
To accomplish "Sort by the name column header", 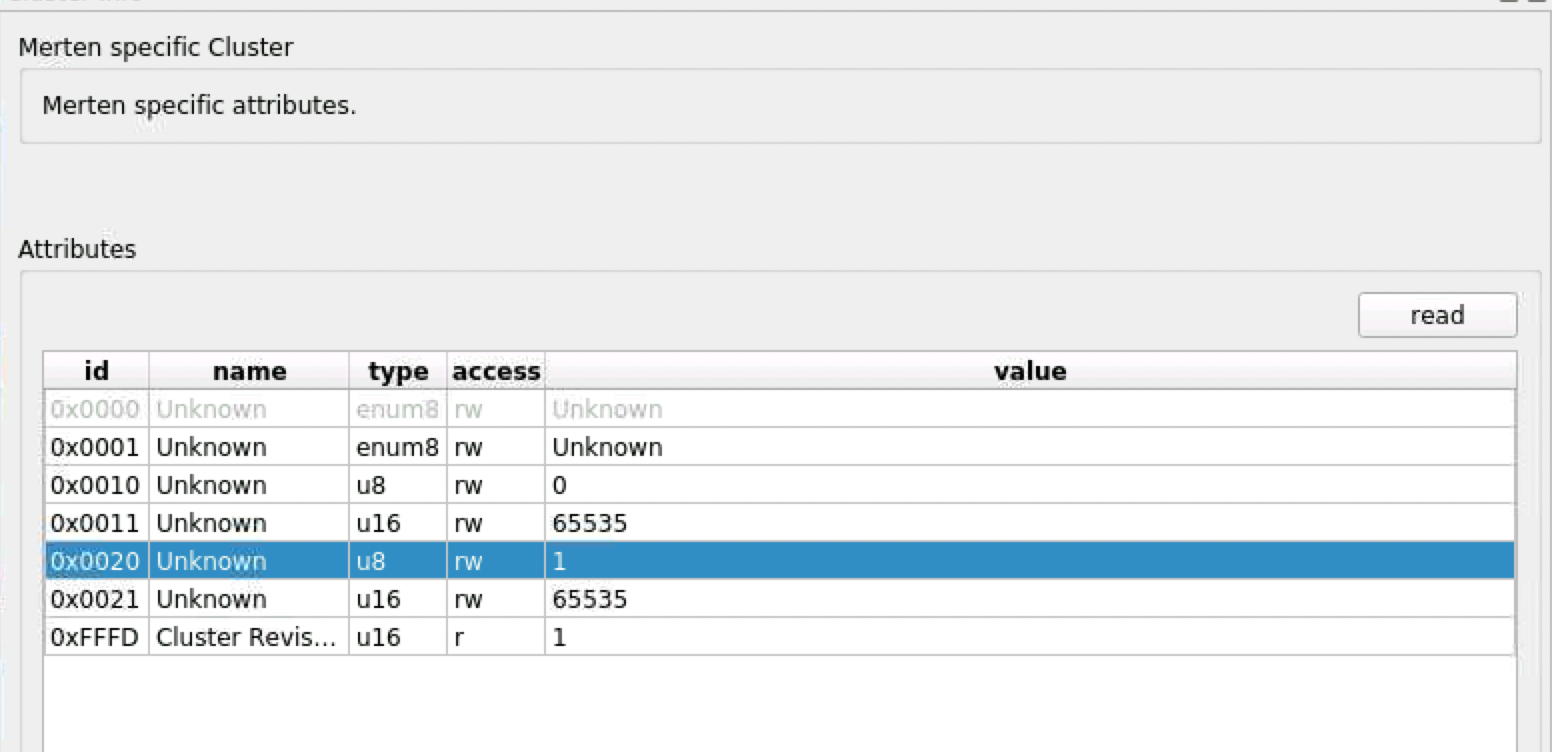I will pos(249,372).
